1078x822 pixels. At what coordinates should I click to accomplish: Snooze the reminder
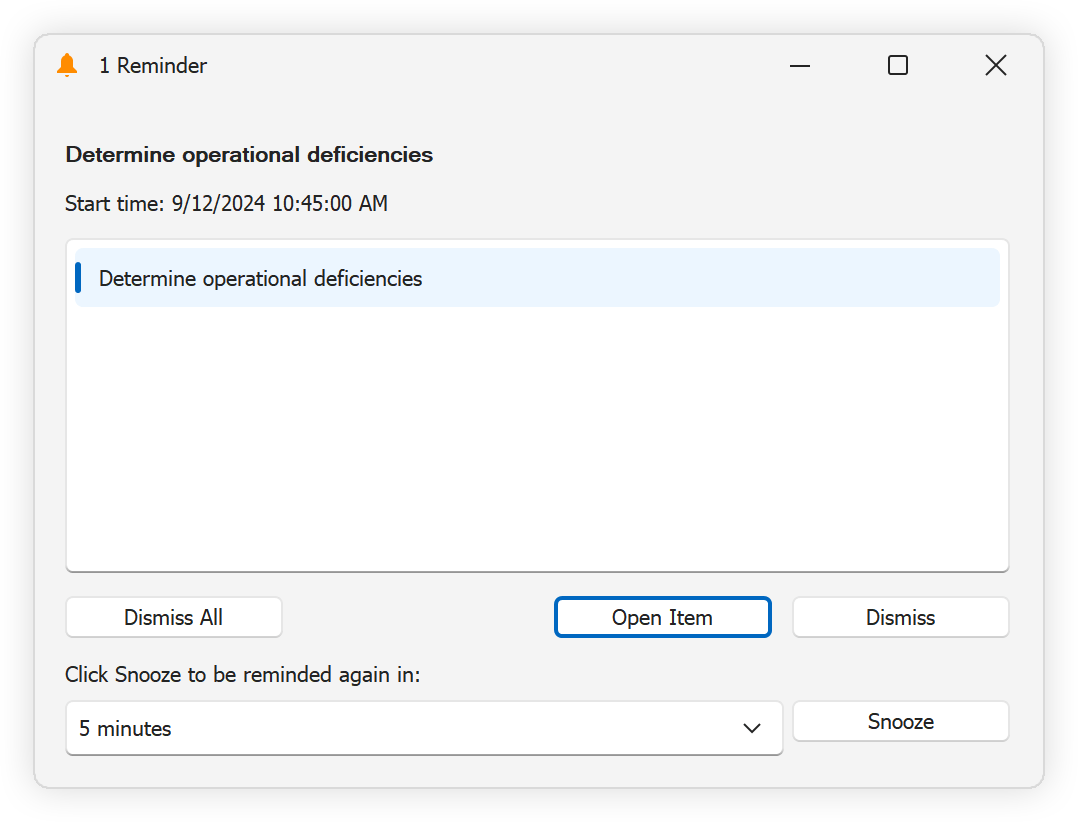pos(899,721)
